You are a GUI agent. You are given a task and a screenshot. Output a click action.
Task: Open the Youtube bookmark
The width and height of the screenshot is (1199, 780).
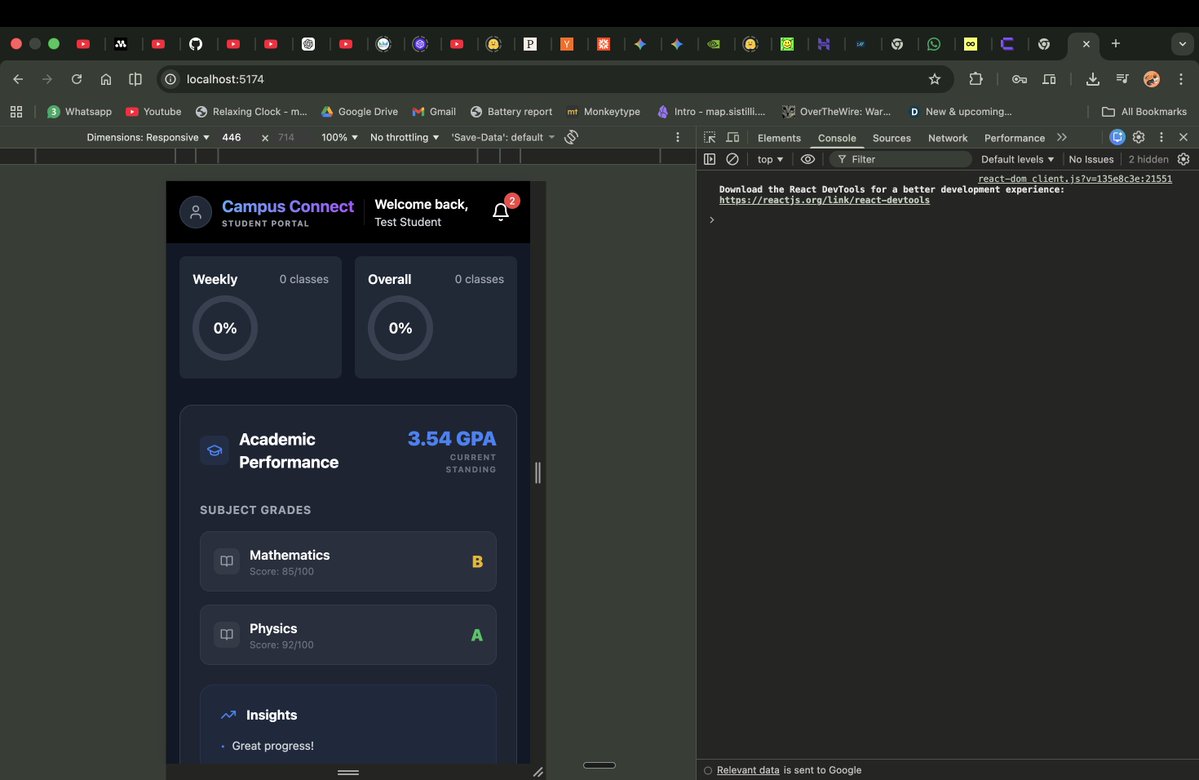click(154, 112)
